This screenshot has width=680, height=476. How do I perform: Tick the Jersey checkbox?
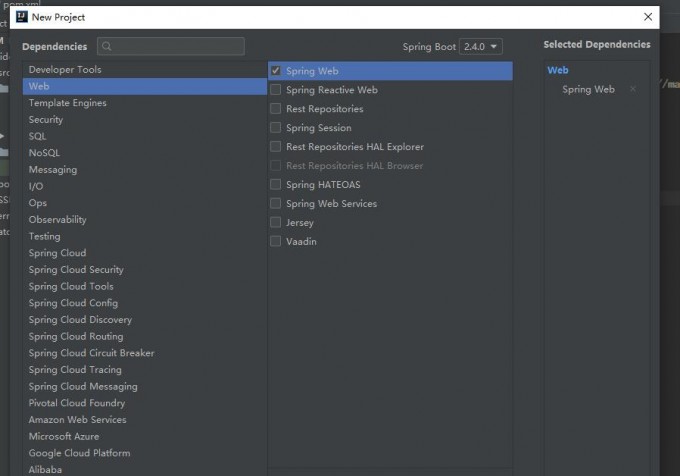[275, 222]
